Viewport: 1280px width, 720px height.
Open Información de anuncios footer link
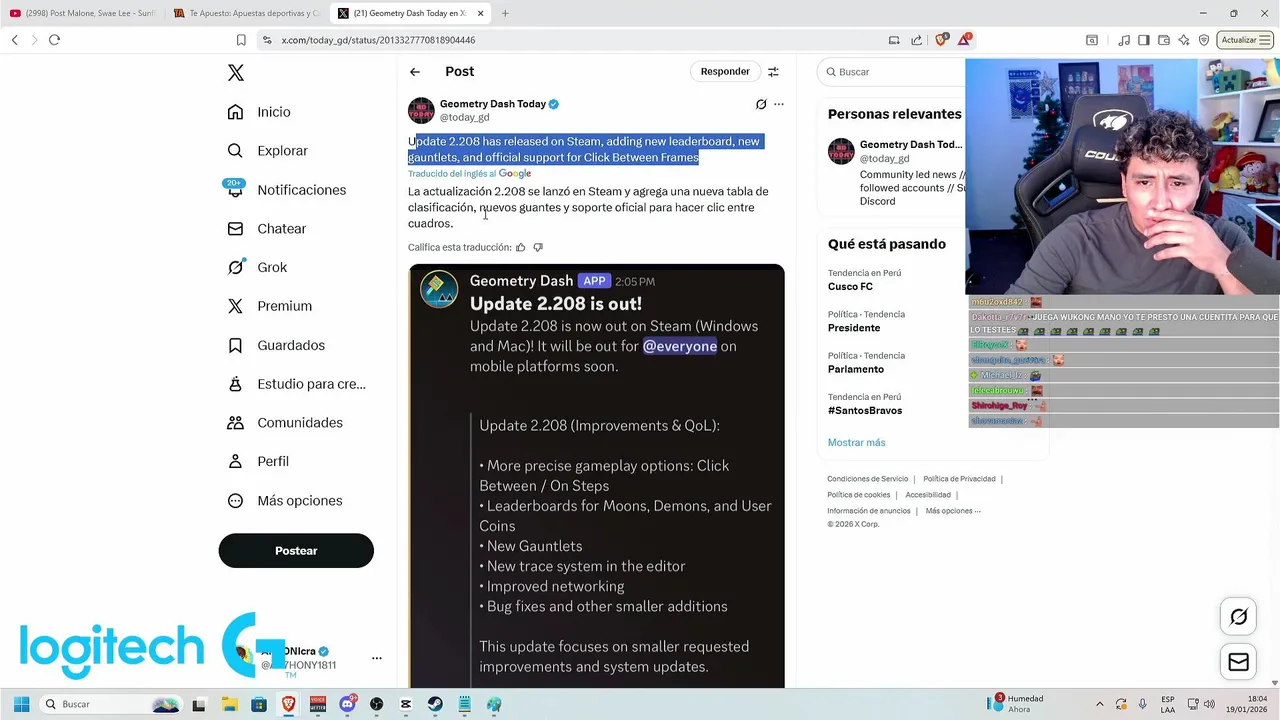(x=869, y=511)
